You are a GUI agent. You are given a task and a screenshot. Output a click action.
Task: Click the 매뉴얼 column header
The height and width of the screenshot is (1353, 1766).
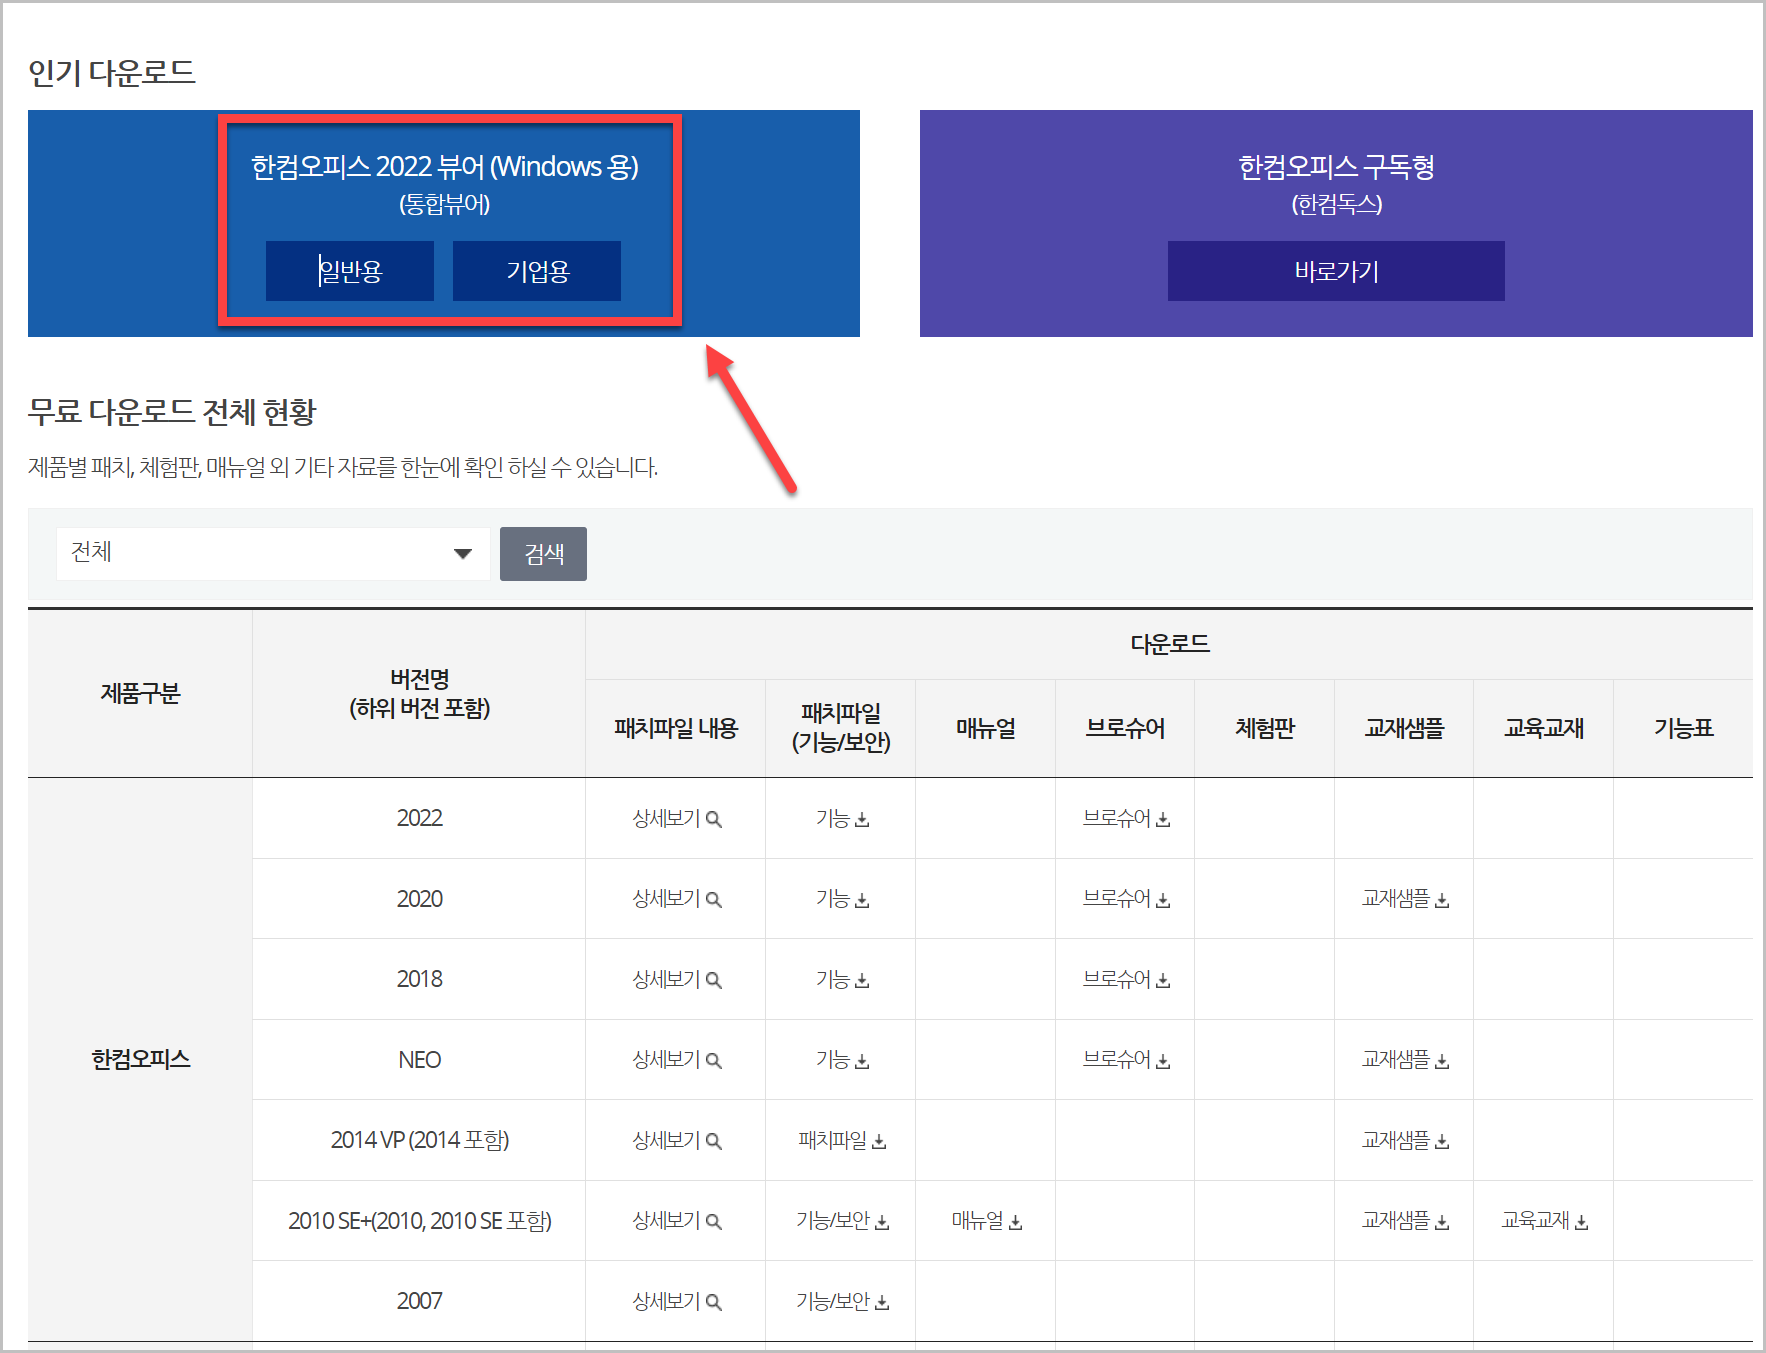986,728
